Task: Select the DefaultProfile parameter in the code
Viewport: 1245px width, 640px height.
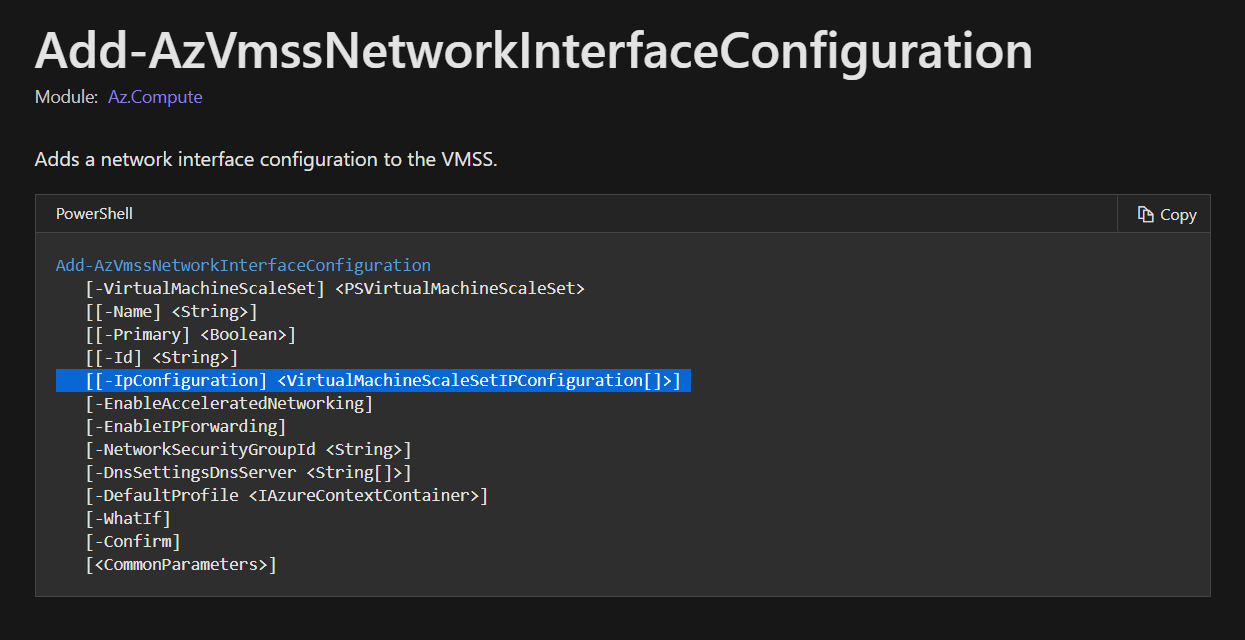Action: 286,495
